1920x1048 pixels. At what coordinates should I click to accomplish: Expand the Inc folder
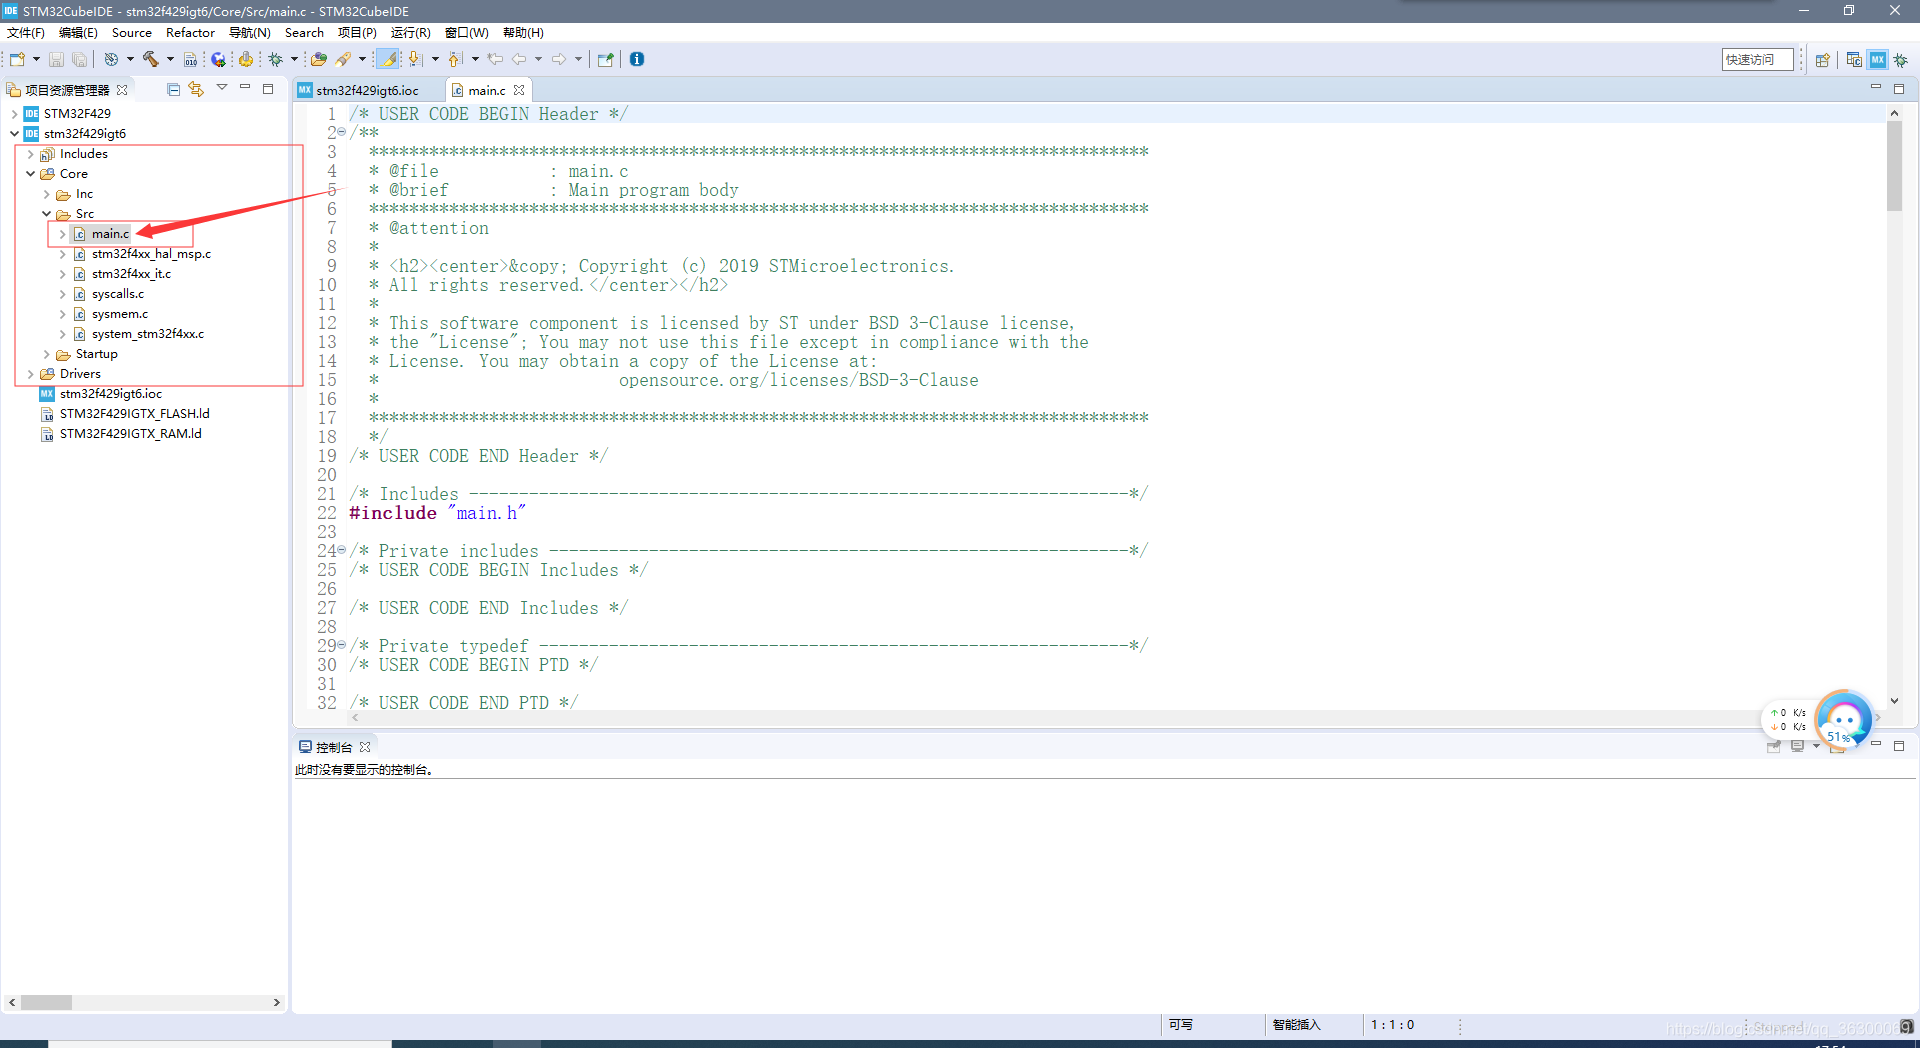pyautogui.click(x=46, y=194)
